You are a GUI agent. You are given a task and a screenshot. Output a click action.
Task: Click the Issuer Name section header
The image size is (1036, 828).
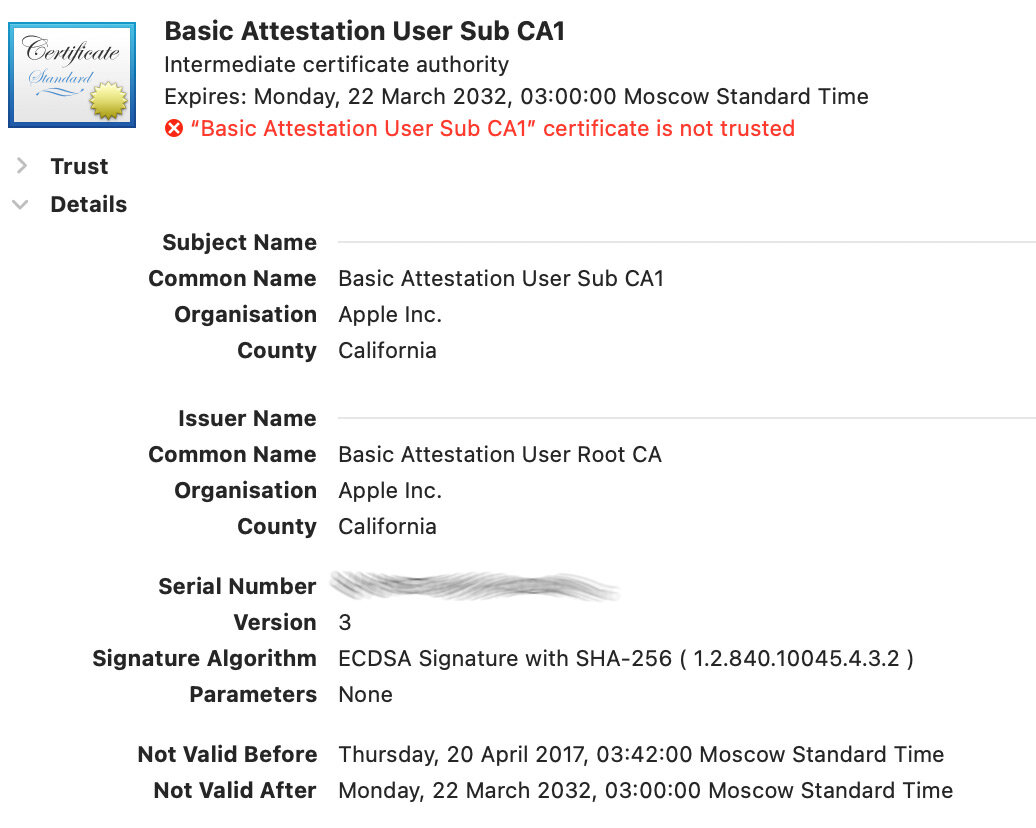coord(247,419)
